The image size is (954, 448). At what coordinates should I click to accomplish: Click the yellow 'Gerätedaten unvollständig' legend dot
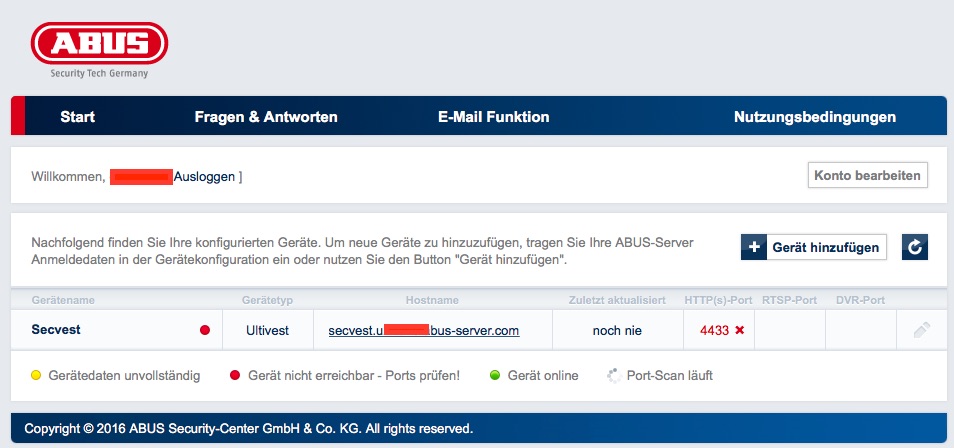click(37, 376)
